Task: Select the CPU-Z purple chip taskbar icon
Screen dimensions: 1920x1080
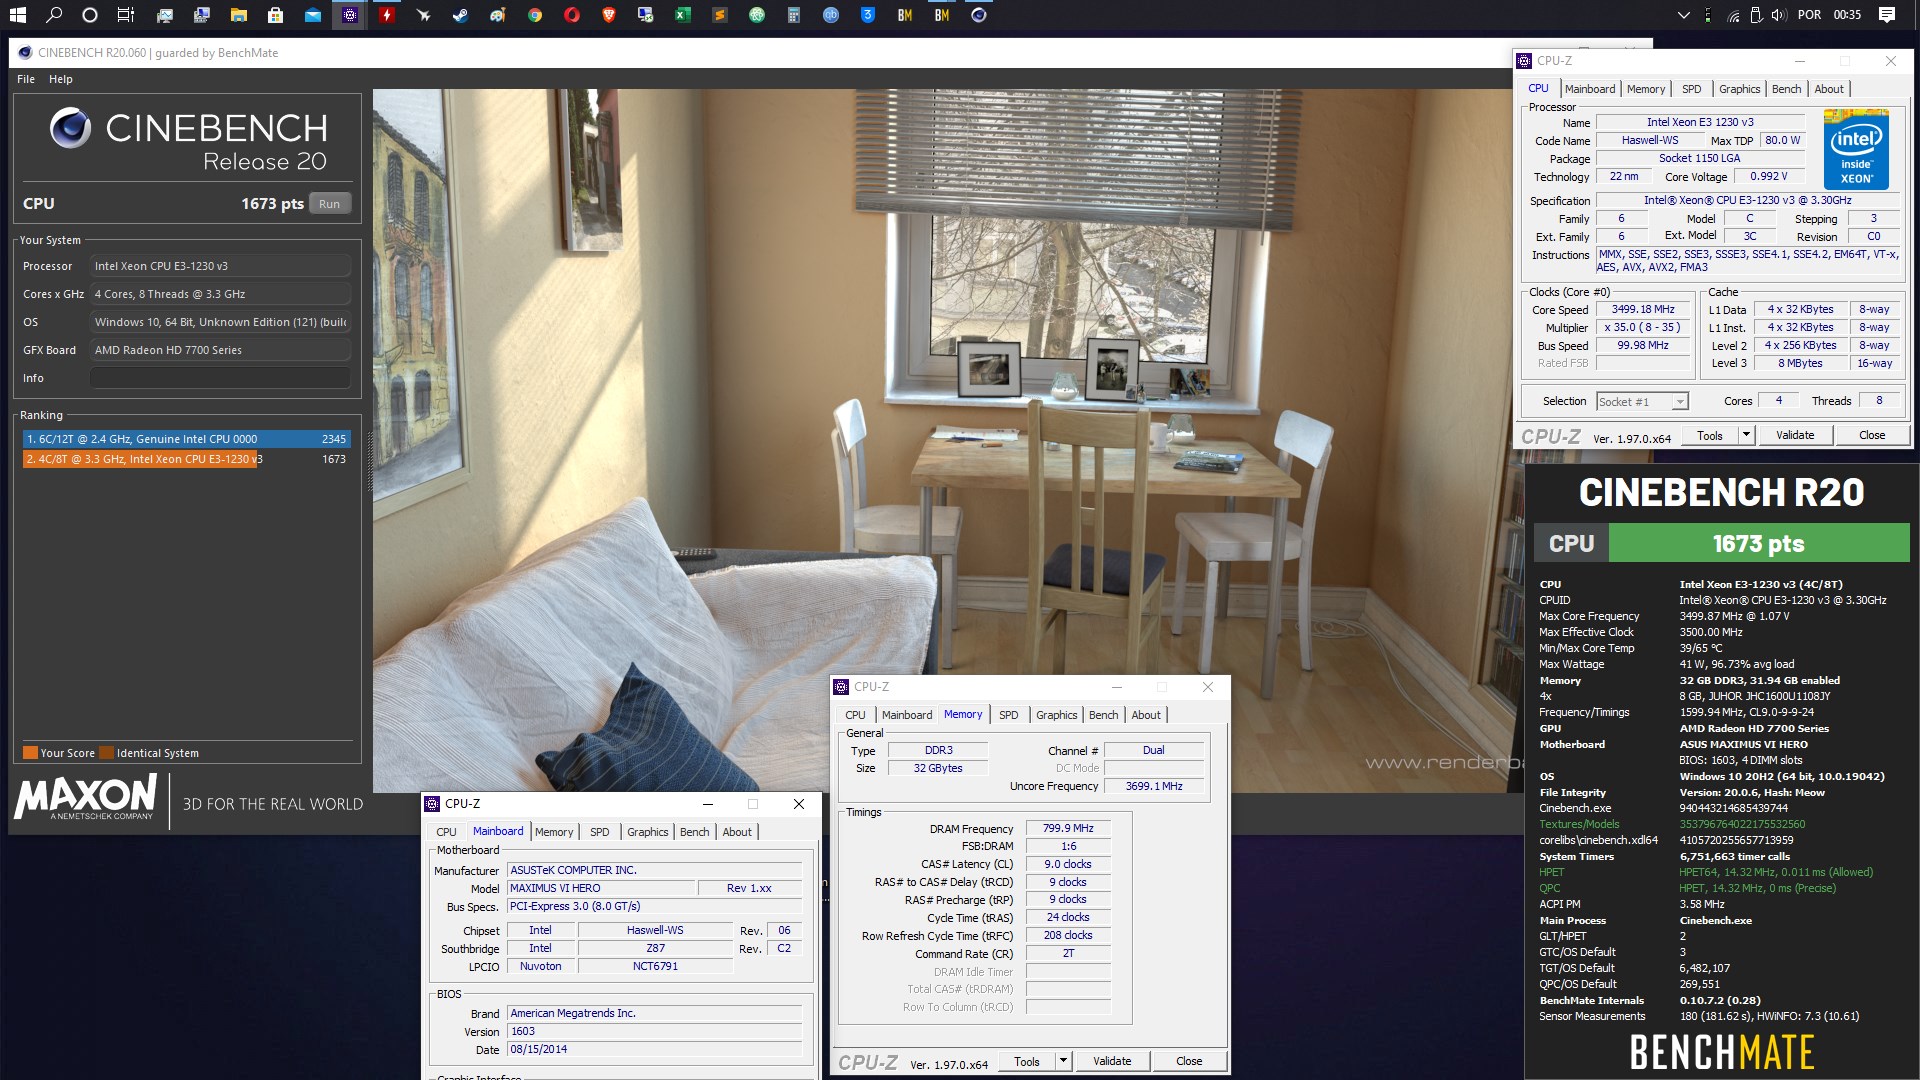Action: [349, 15]
